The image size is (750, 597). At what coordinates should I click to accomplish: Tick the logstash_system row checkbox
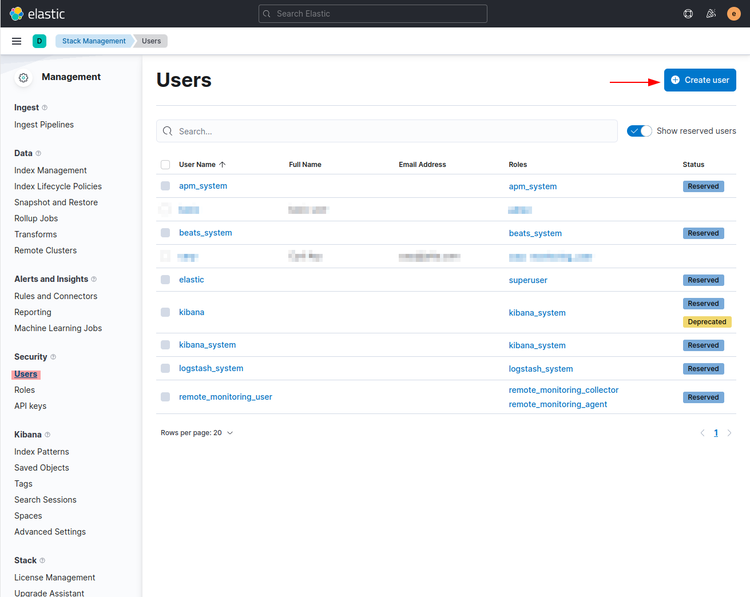coord(165,368)
